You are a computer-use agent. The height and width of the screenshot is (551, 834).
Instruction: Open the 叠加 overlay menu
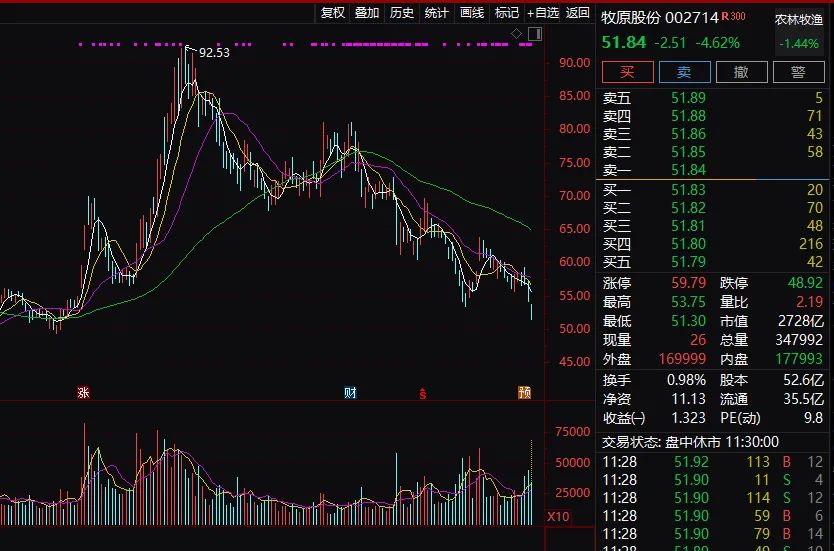coord(367,13)
